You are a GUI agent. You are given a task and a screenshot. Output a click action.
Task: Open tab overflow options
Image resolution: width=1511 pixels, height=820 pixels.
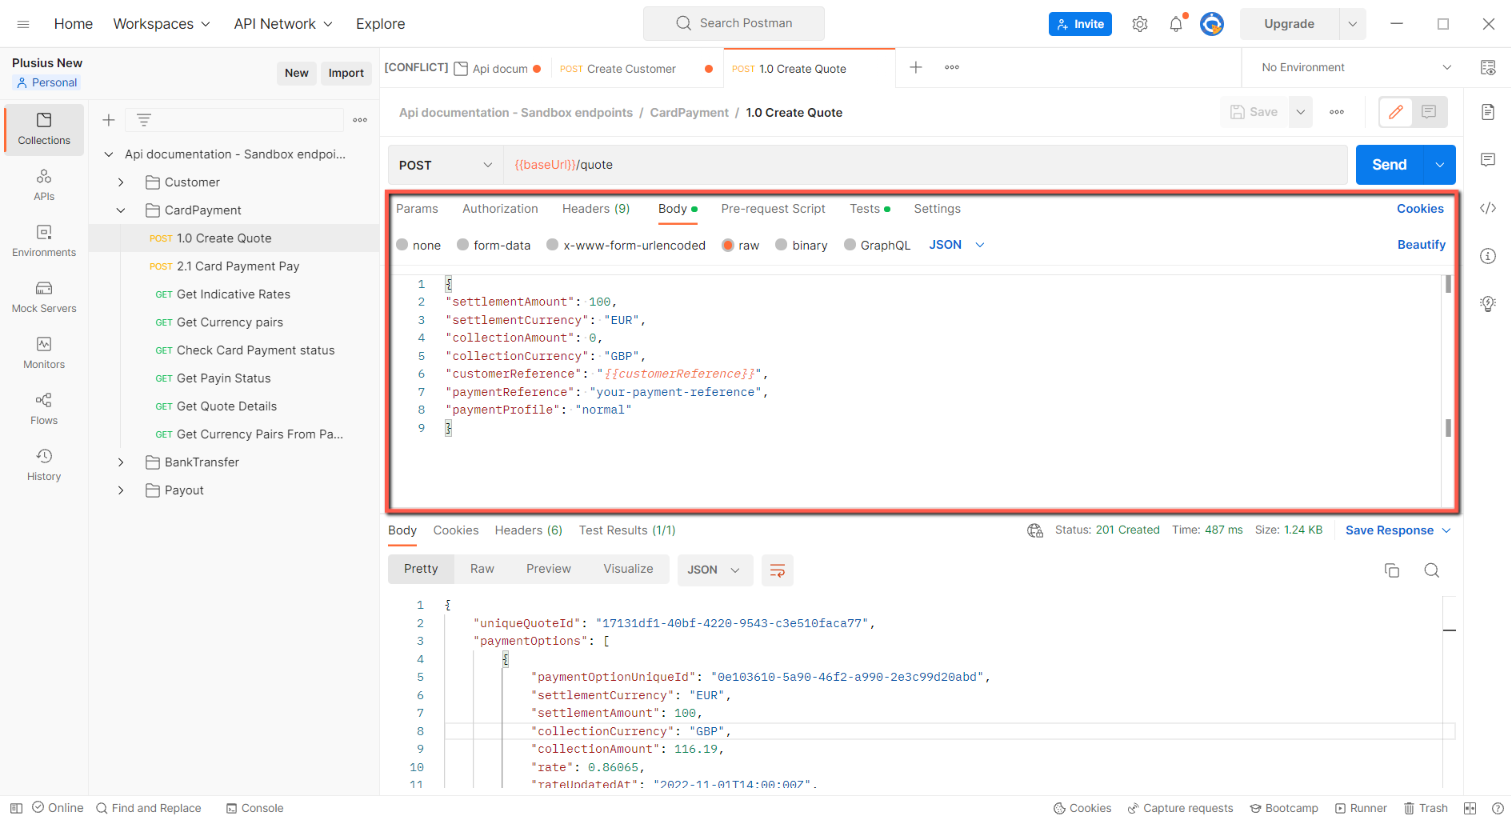(952, 67)
